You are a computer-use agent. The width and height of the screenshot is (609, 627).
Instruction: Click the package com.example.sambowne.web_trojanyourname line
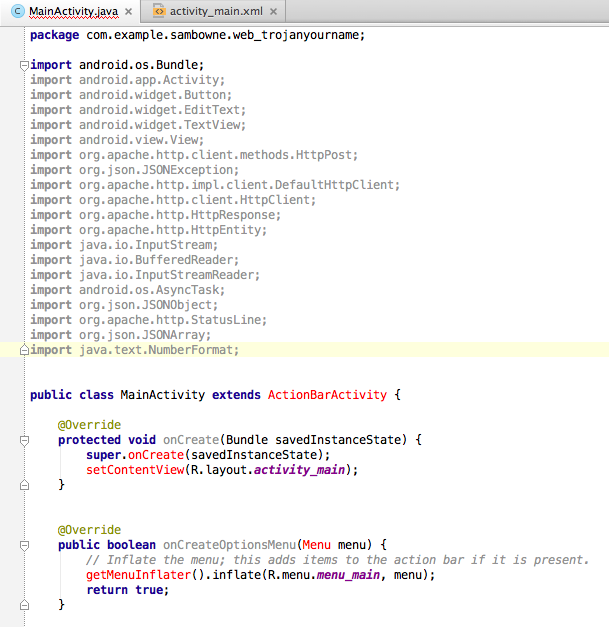(x=198, y=35)
